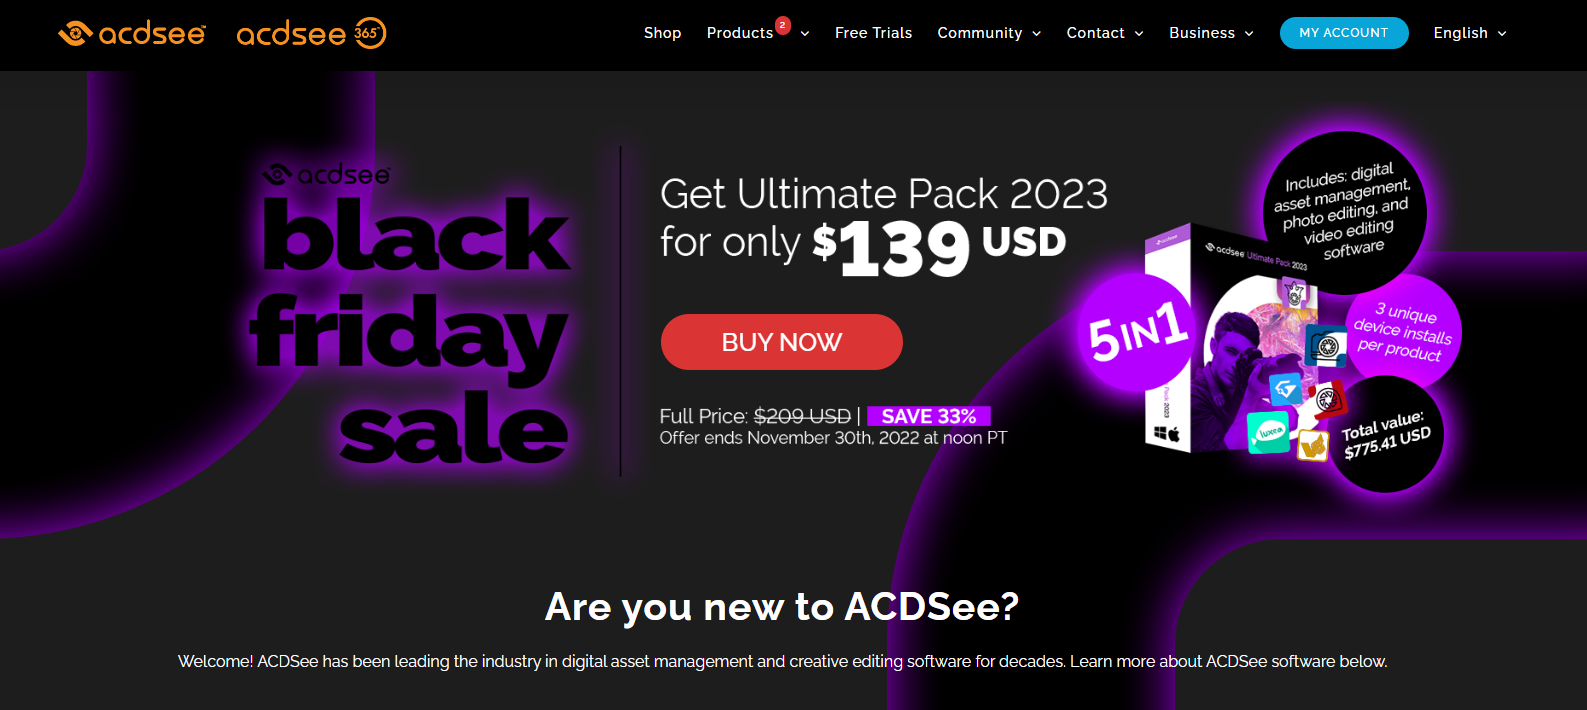The image size is (1587, 710).
Task: Expand the Business dropdown menu
Action: click(x=1211, y=33)
